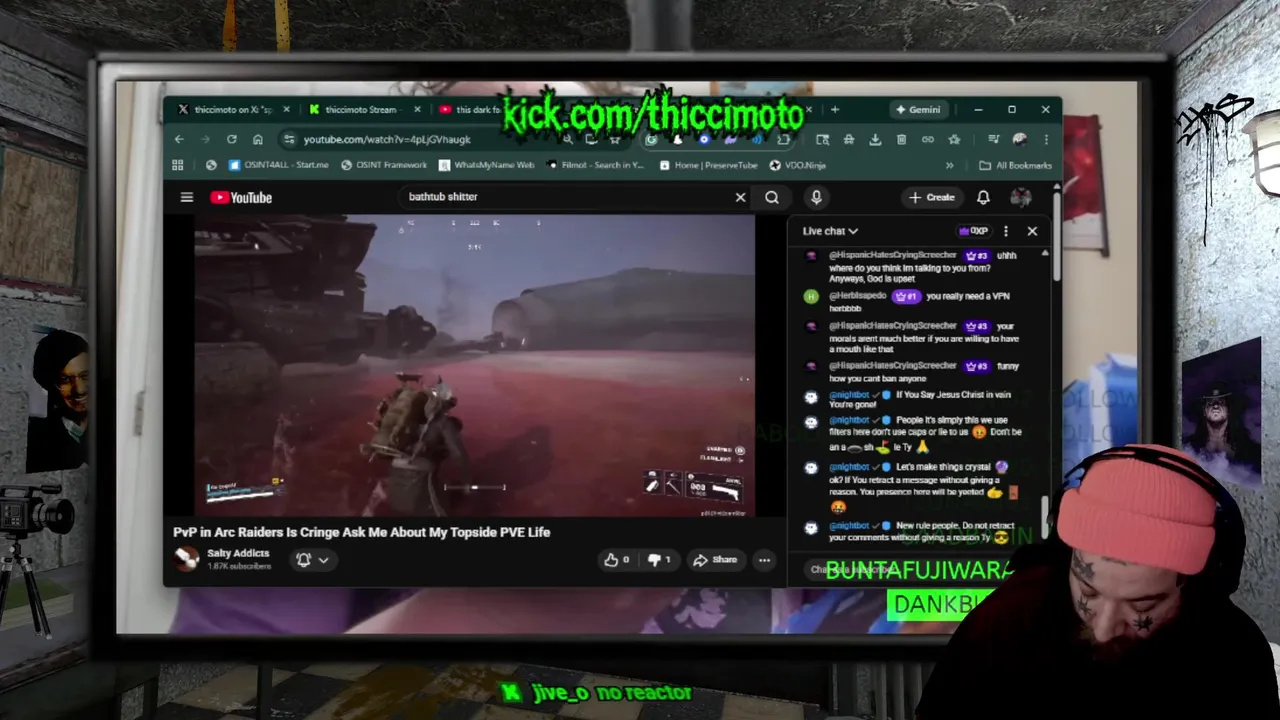
Task: Open the YouTube Create menu
Action: (932, 197)
